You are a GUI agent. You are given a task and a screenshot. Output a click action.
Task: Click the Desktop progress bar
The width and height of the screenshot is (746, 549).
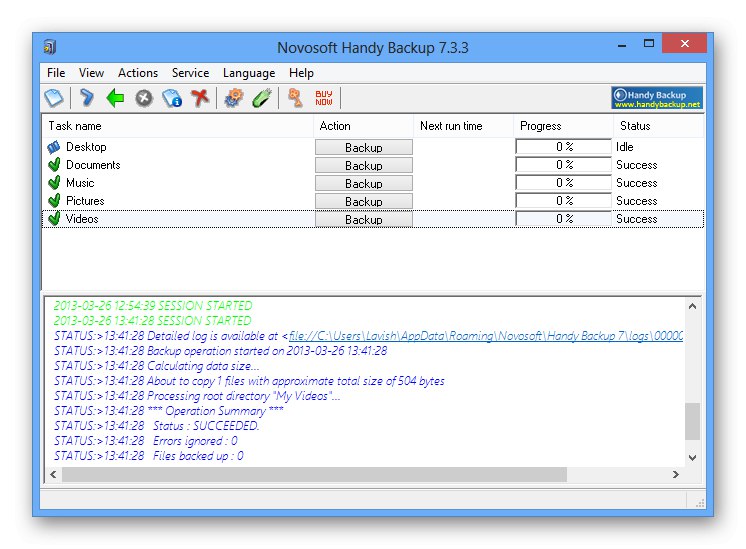click(564, 147)
